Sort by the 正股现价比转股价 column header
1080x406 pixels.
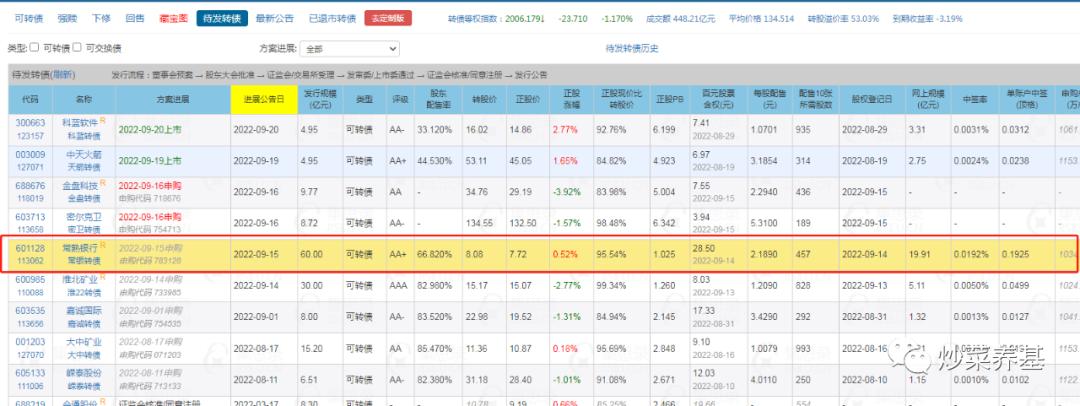621,100
